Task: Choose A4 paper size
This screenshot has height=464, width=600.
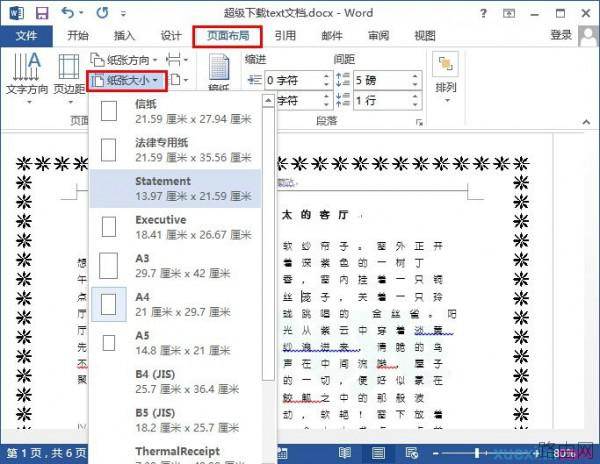Action: pyautogui.click(x=176, y=304)
